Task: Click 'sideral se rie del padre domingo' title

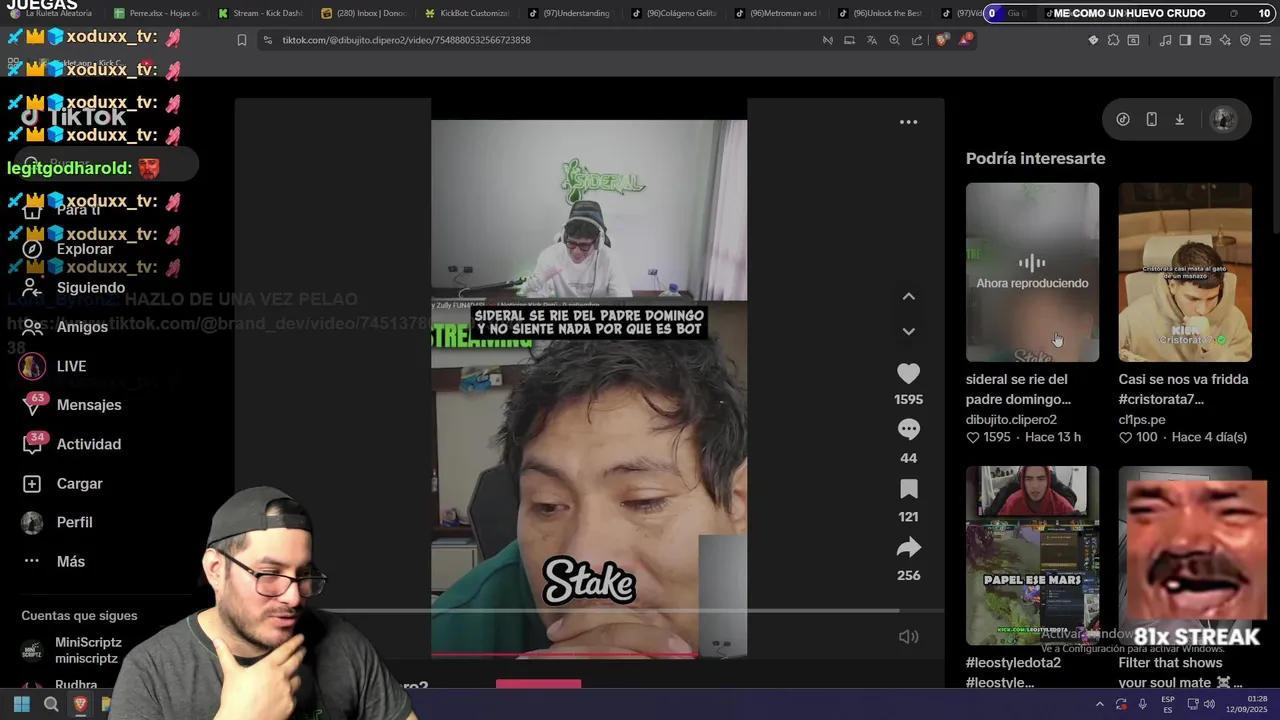Action: (x=1018, y=389)
